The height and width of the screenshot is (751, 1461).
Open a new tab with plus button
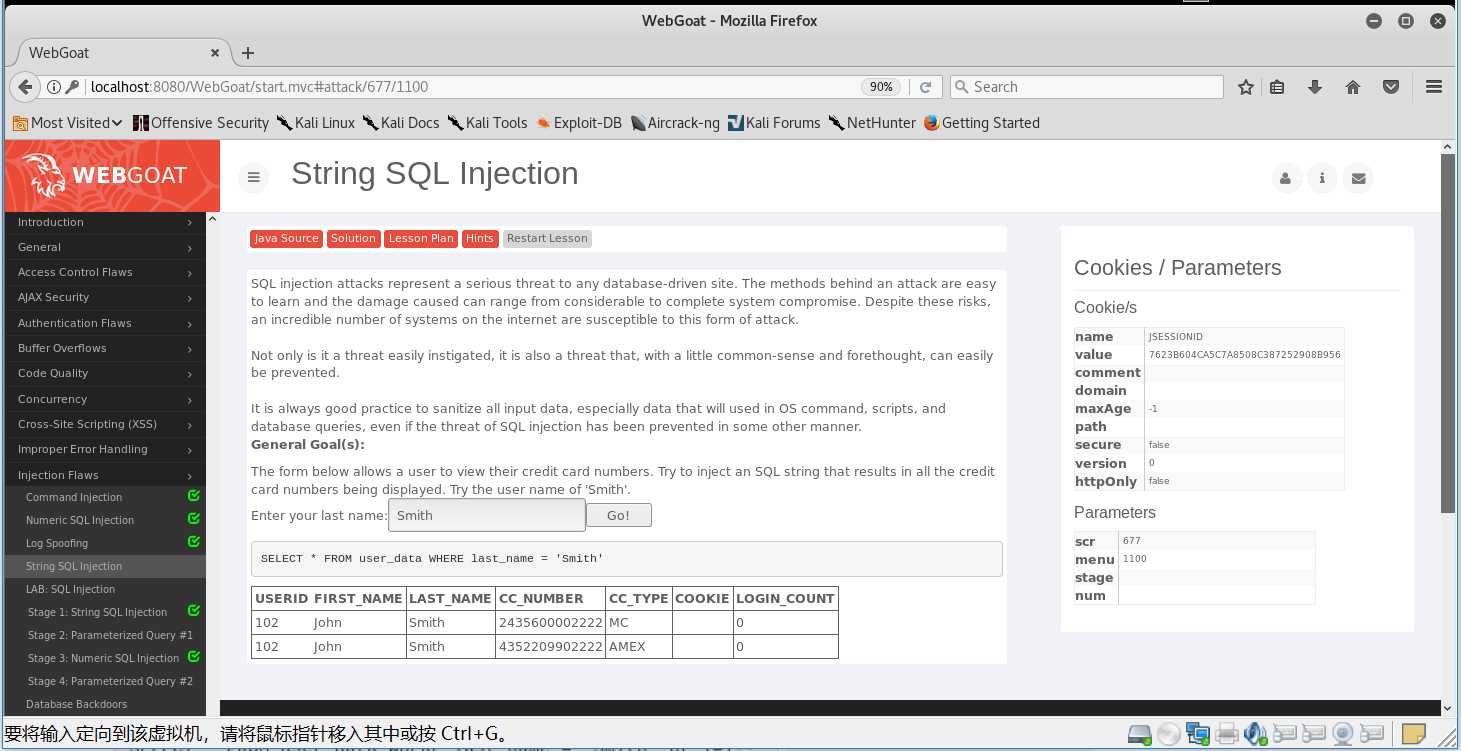(x=248, y=53)
